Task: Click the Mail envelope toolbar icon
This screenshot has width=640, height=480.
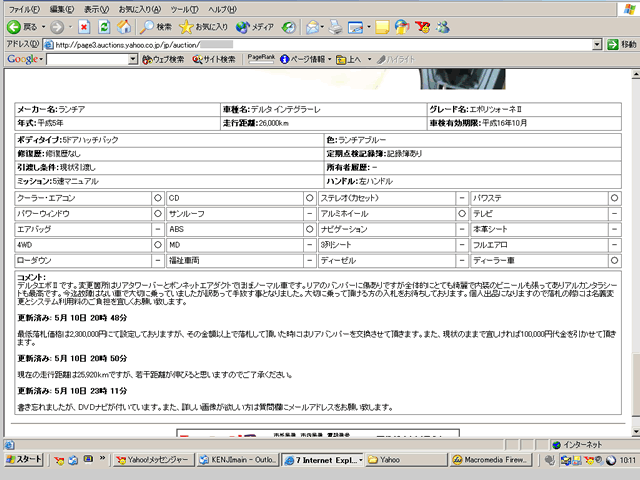Action: [x=312, y=27]
